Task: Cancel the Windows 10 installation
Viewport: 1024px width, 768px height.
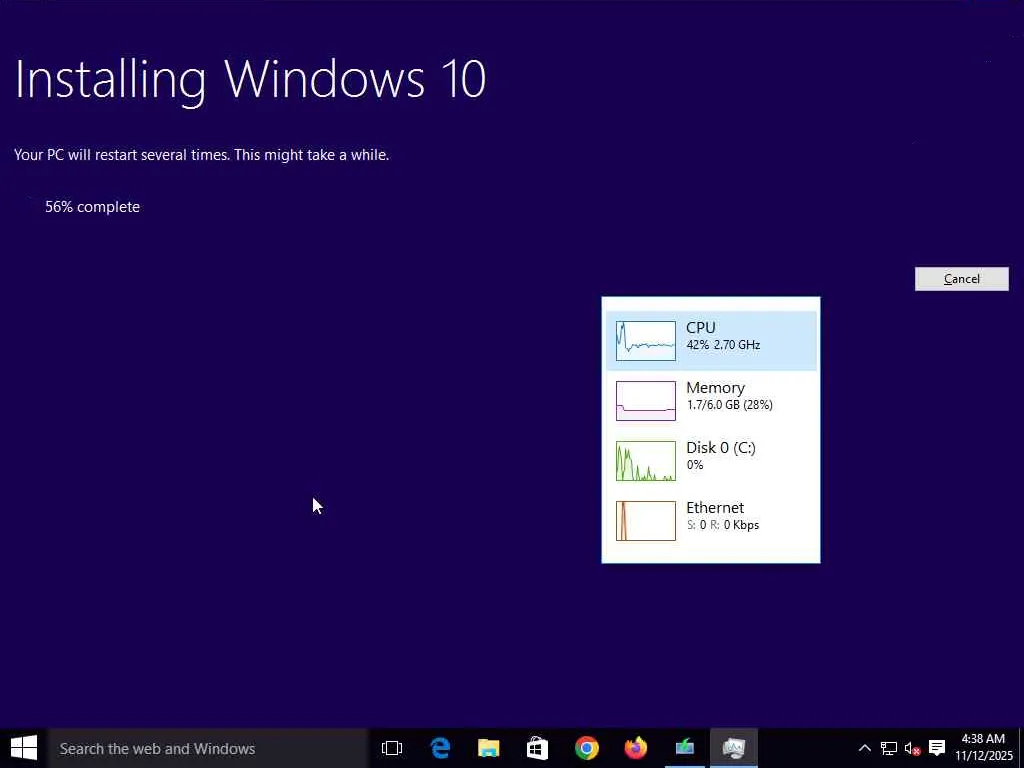Action: (x=961, y=279)
